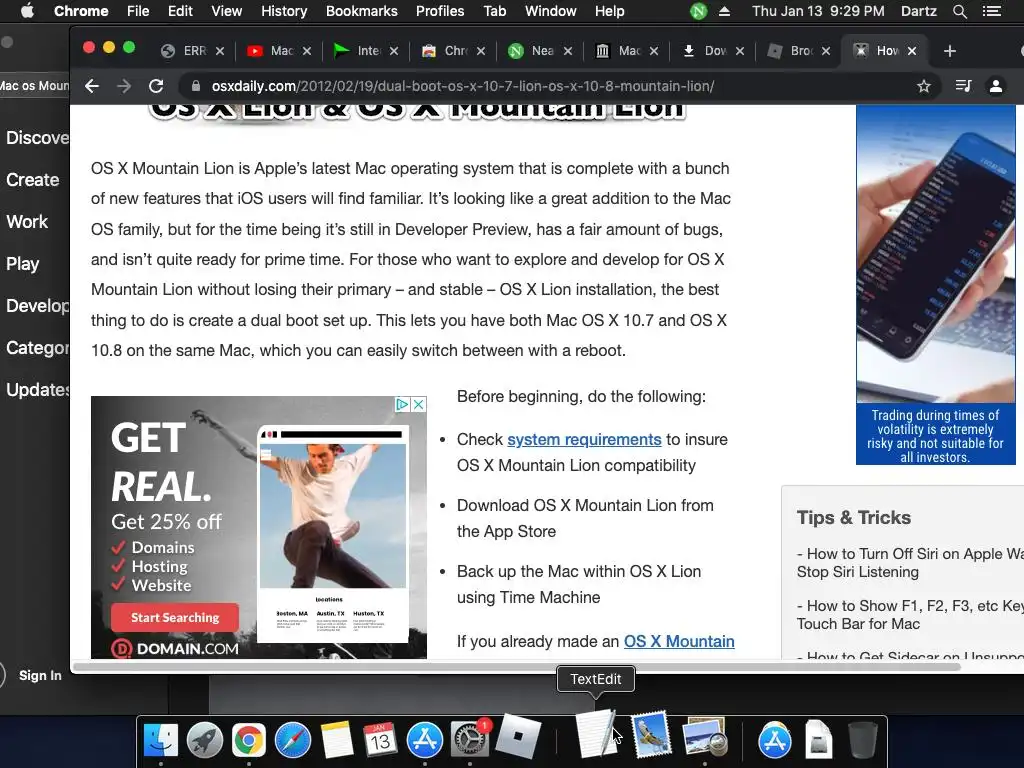The image size is (1024, 768).
Task: Open the Apple menu
Action: click(27, 11)
